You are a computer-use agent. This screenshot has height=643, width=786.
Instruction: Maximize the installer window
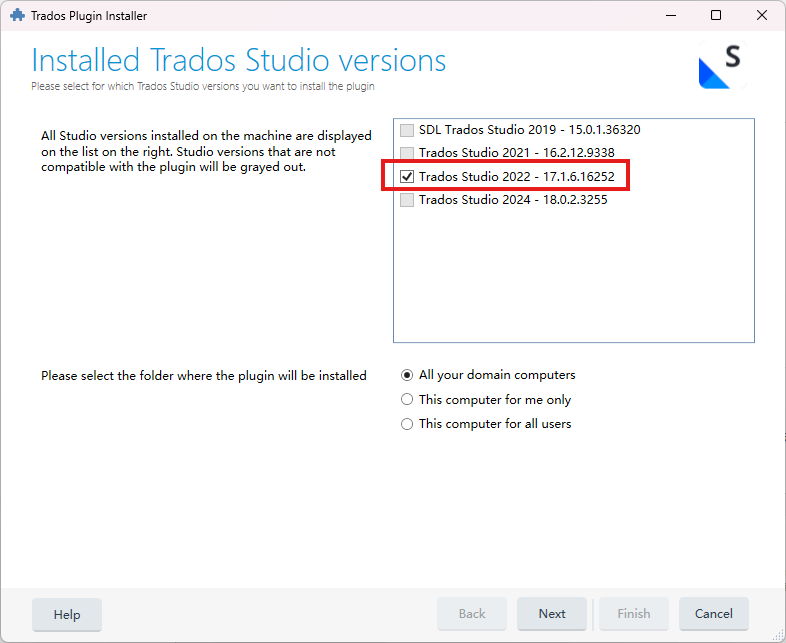click(716, 16)
